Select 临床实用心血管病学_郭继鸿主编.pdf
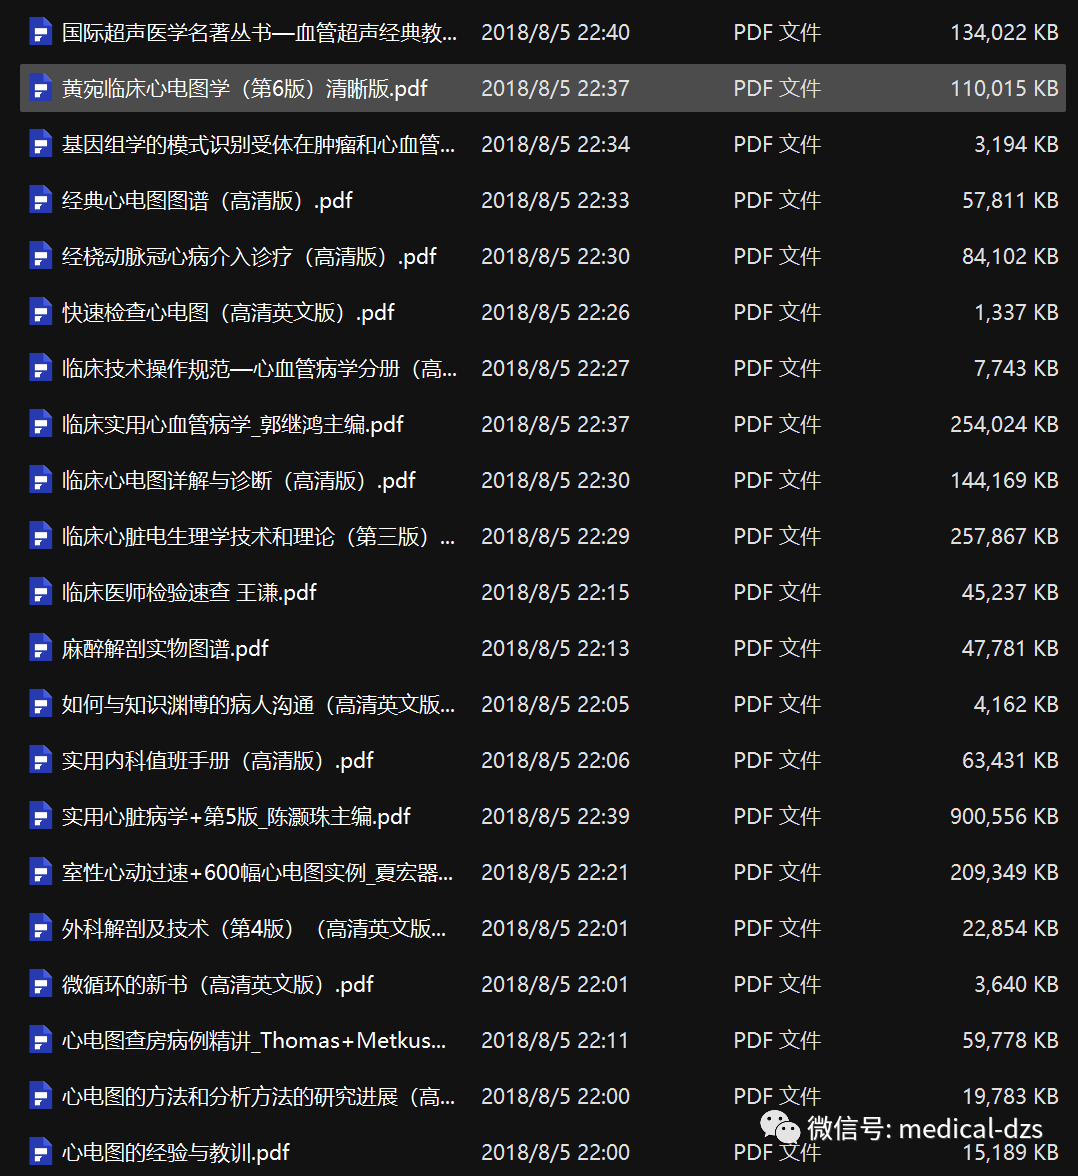The image size is (1078, 1176). (232, 425)
